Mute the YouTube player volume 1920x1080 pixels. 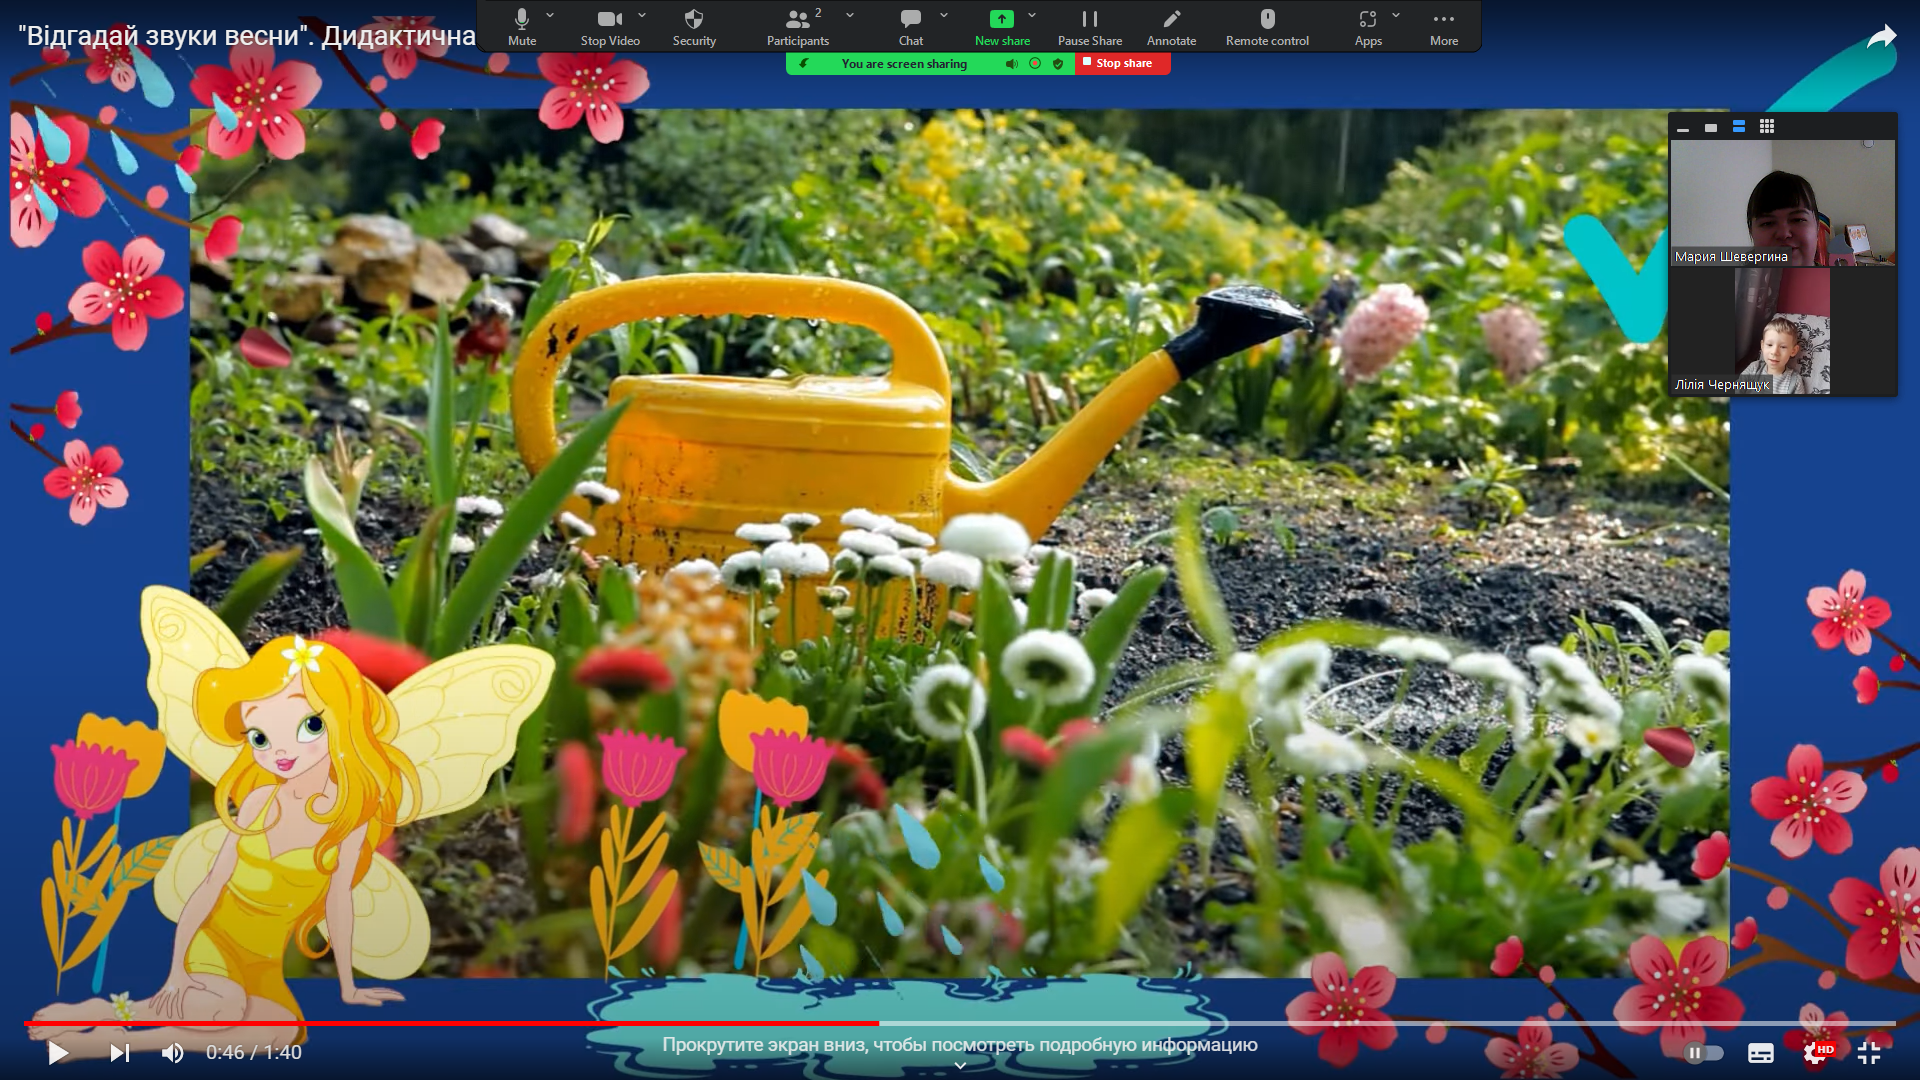173,1052
